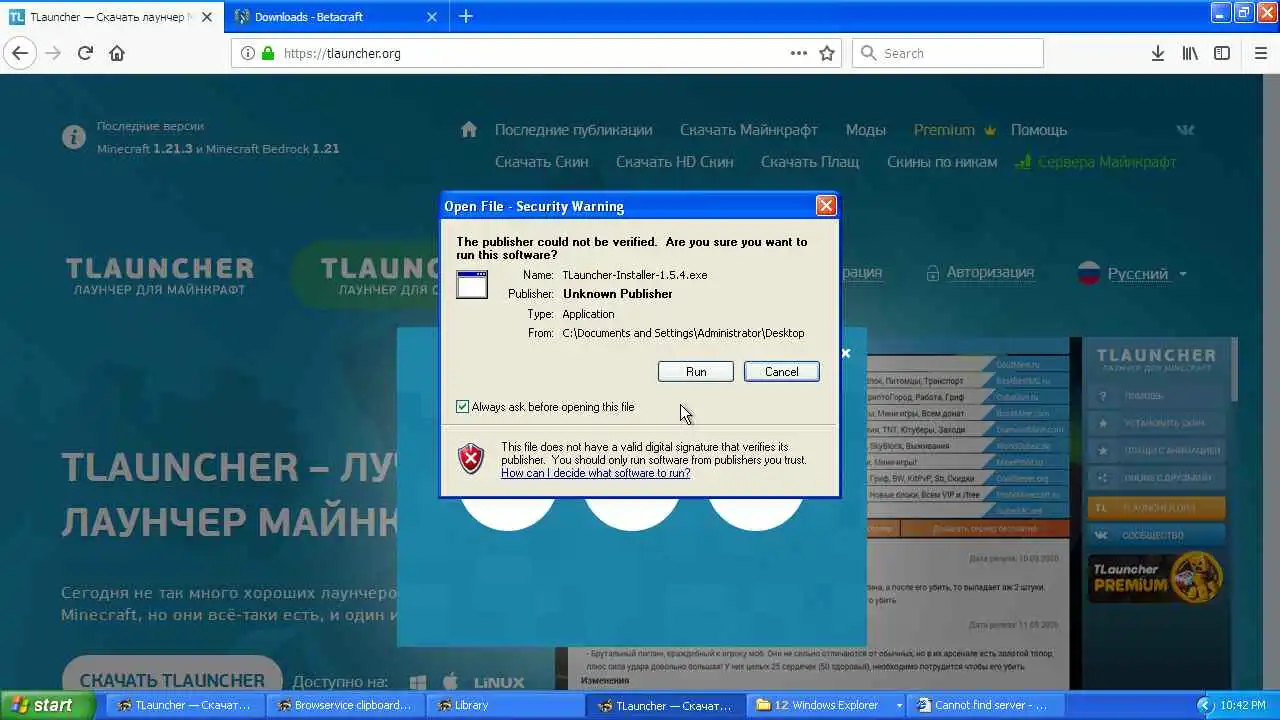This screenshot has height=720, width=1280.
Task: Switch to Library taskbar item
Action: 506,705
